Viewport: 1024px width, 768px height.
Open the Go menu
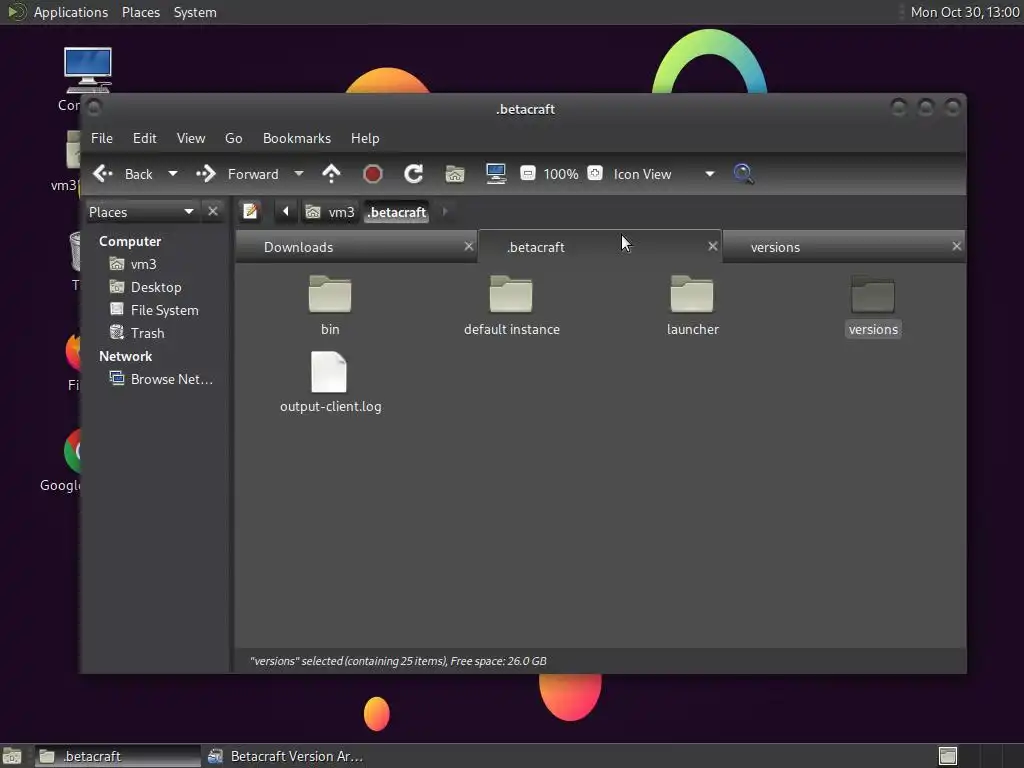[233, 138]
